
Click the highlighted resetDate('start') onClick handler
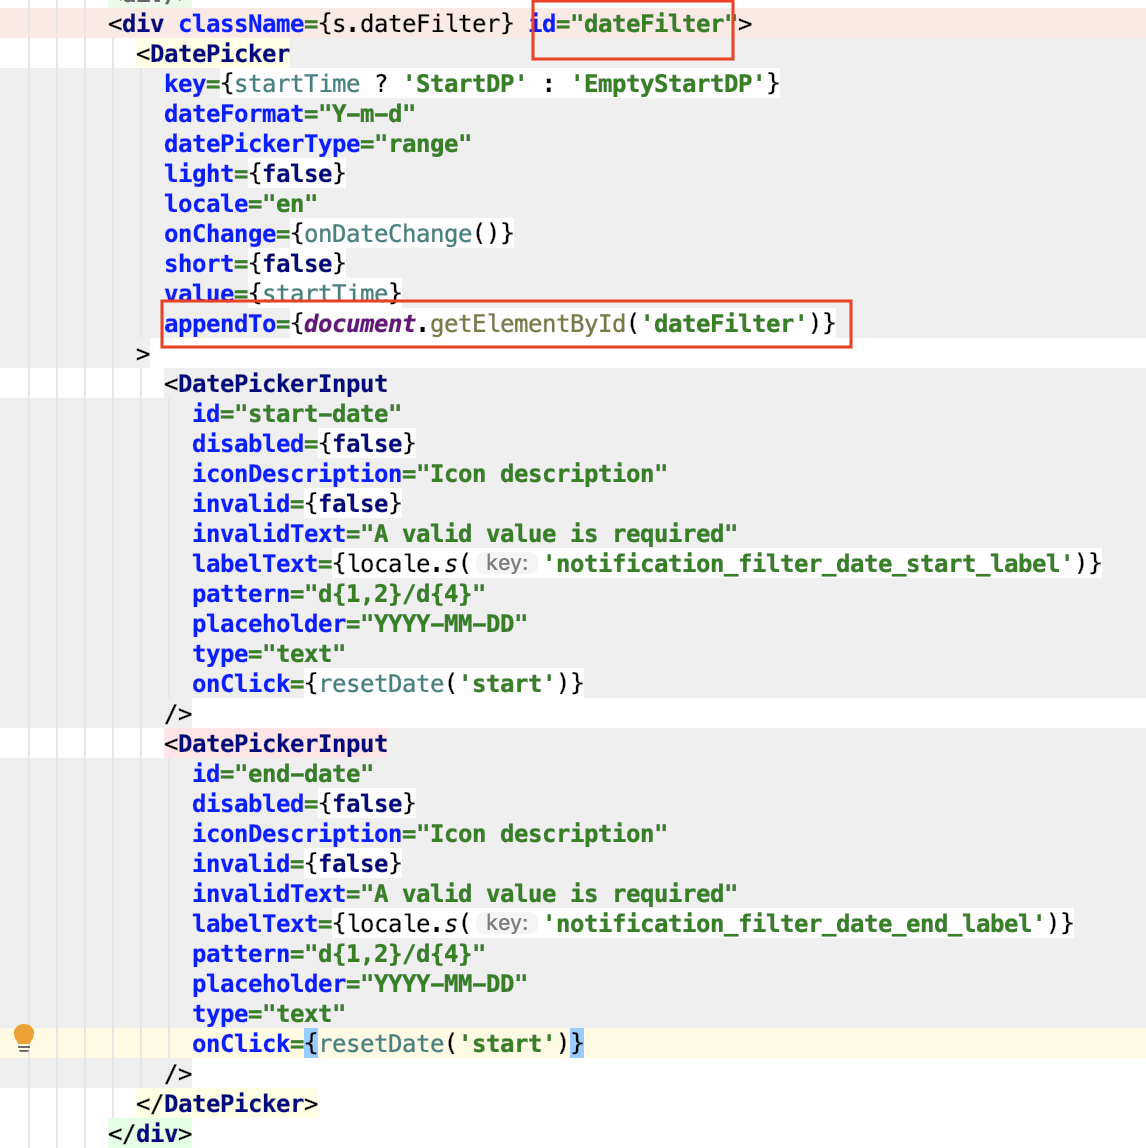tap(440, 1042)
